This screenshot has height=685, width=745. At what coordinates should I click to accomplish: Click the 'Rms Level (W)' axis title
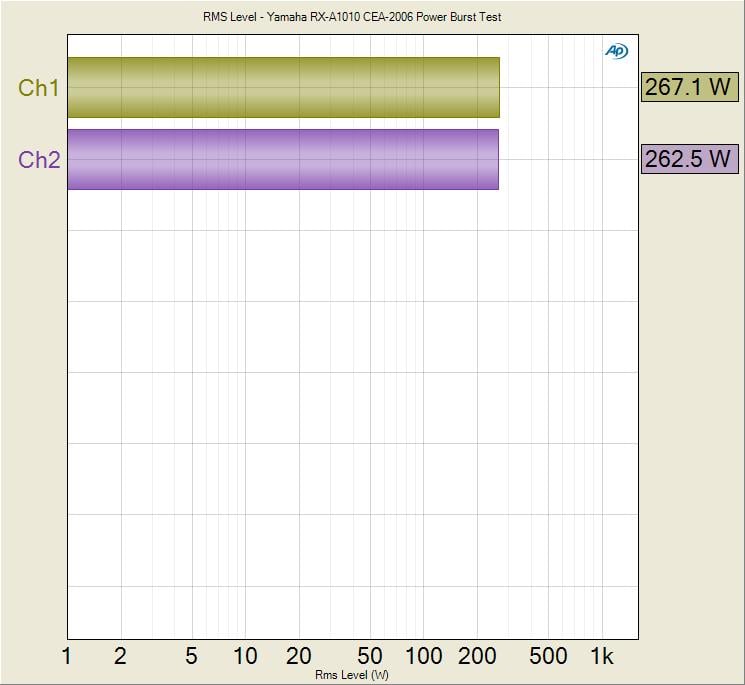point(352,676)
